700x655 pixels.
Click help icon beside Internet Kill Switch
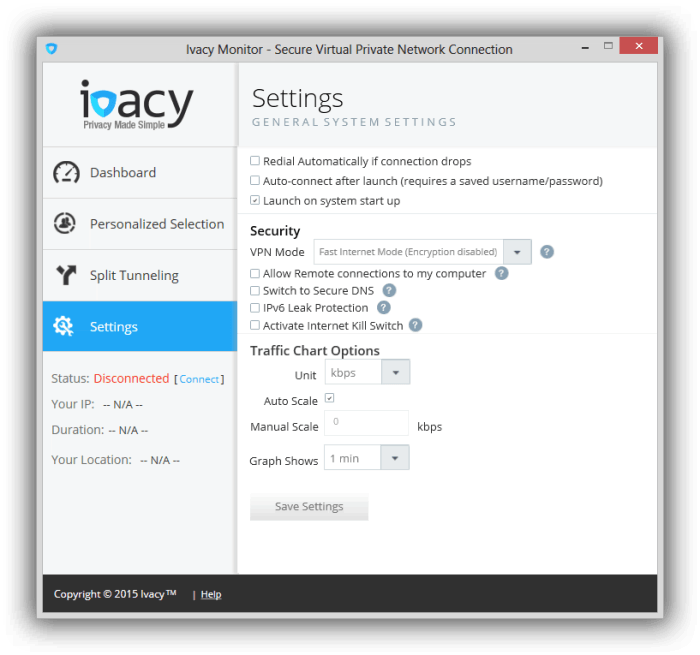point(415,325)
